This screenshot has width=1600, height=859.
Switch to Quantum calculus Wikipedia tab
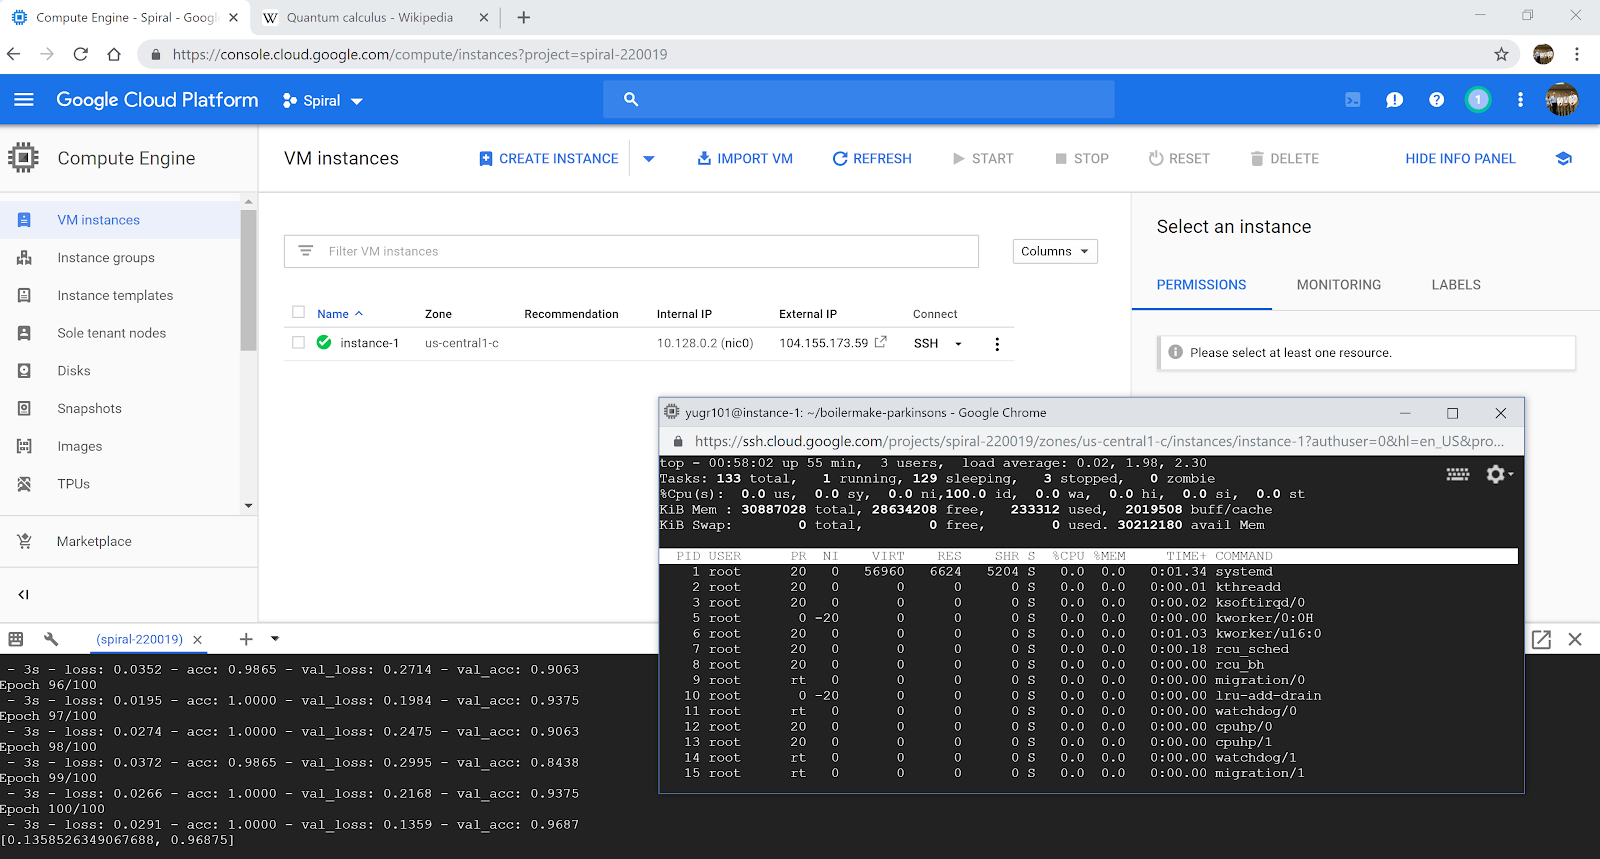point(375,17)
